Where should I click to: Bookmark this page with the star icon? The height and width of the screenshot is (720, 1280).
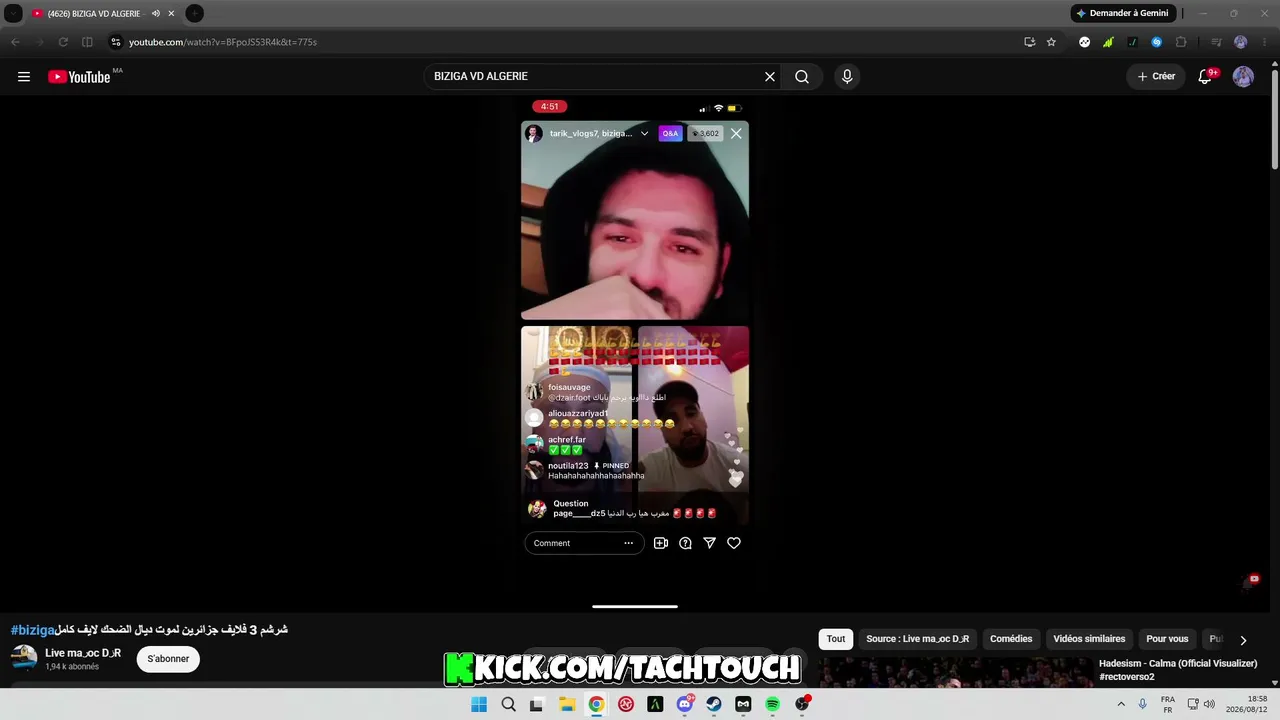(x=1051, y=42)
